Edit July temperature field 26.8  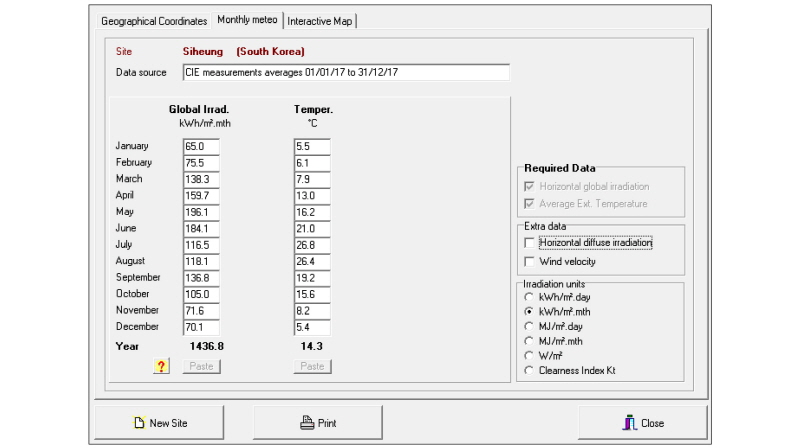[312, 245]
